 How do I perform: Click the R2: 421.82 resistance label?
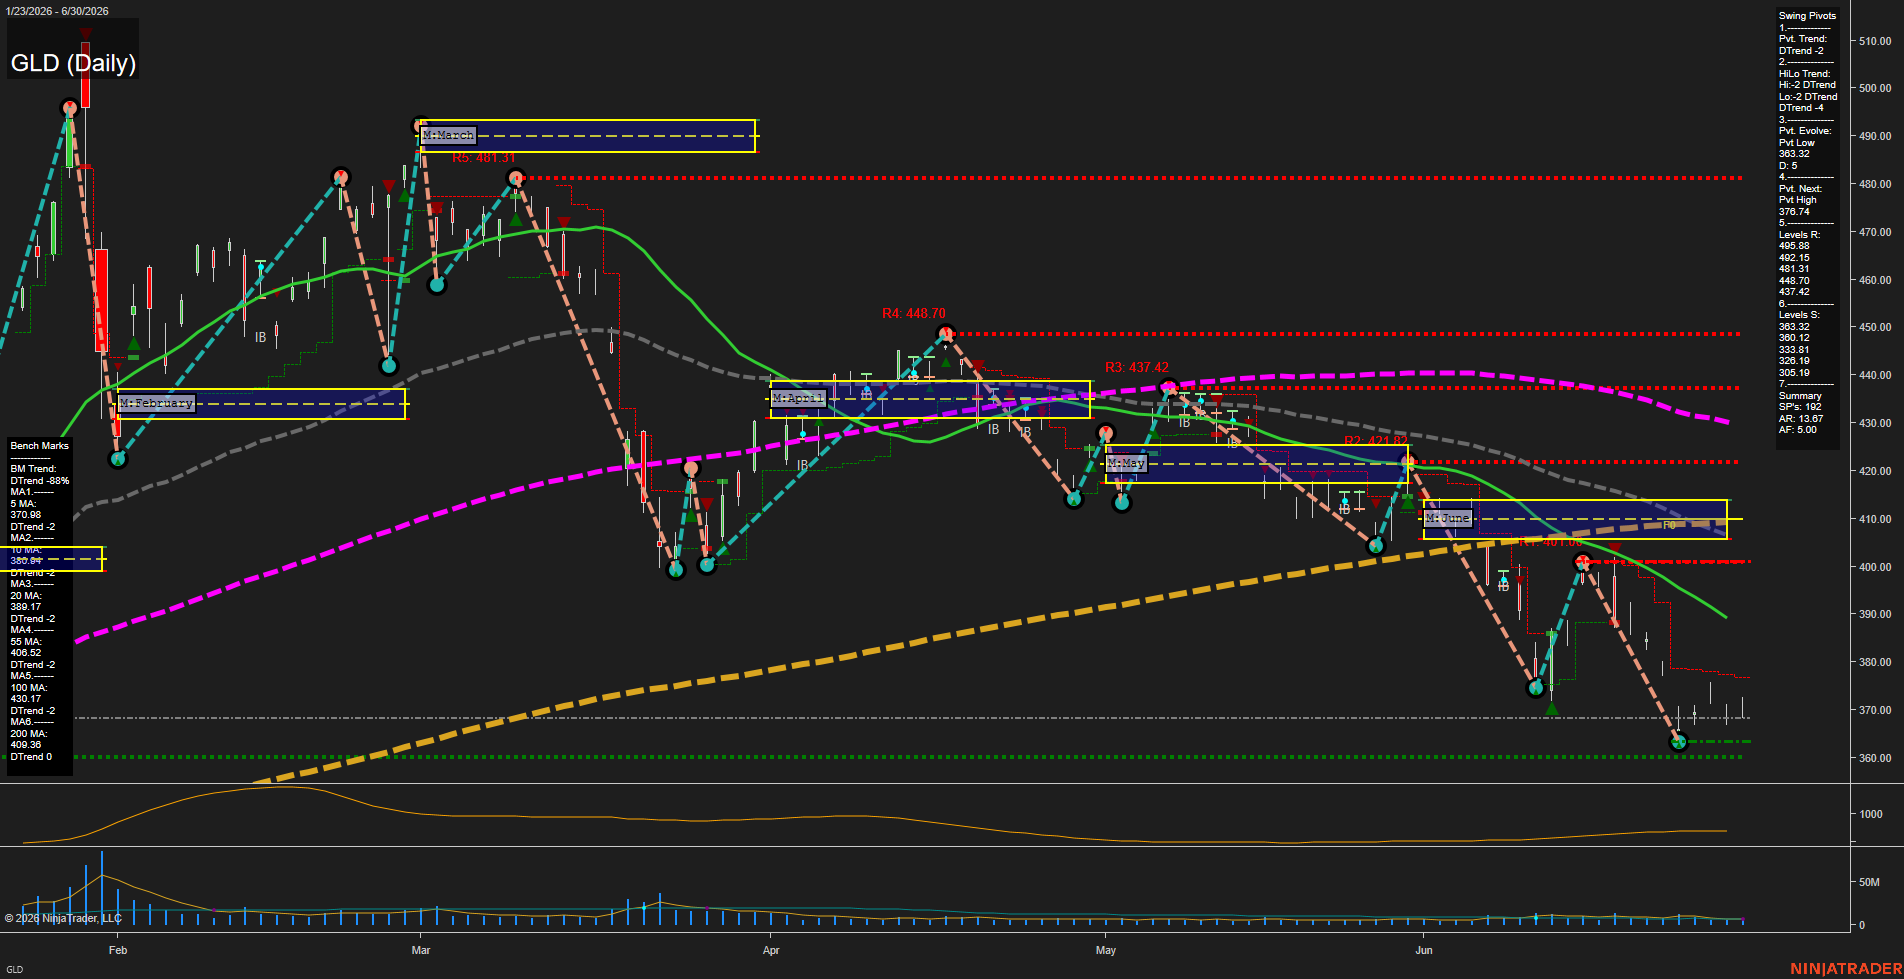pyautogui.click(x=1376, y=441)
